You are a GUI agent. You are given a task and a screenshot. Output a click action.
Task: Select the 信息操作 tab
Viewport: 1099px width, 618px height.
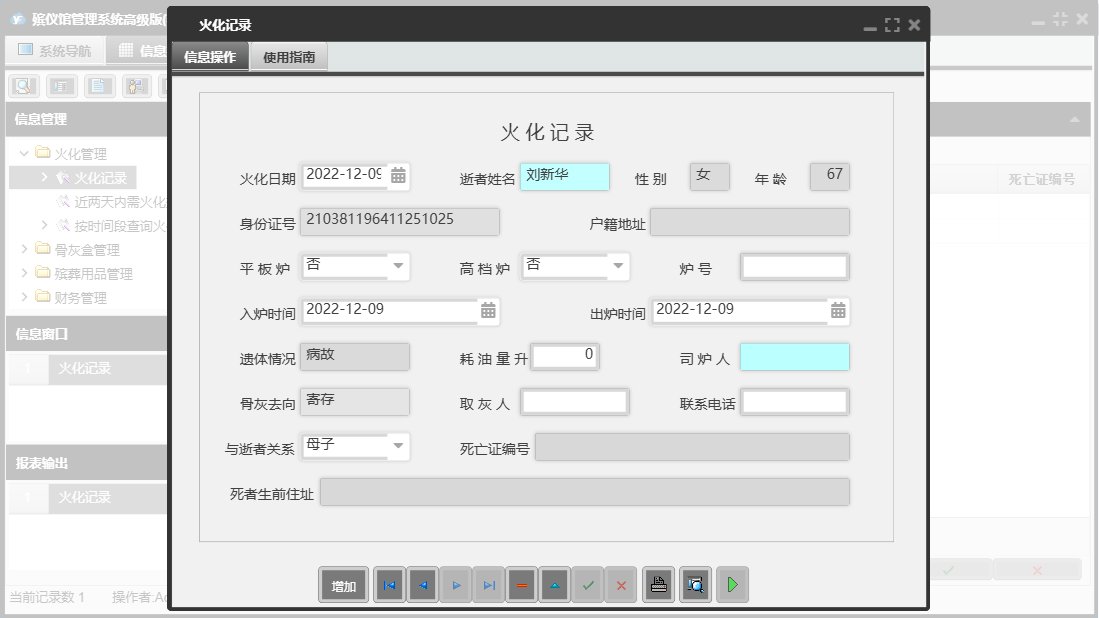[x=210, y=58]
